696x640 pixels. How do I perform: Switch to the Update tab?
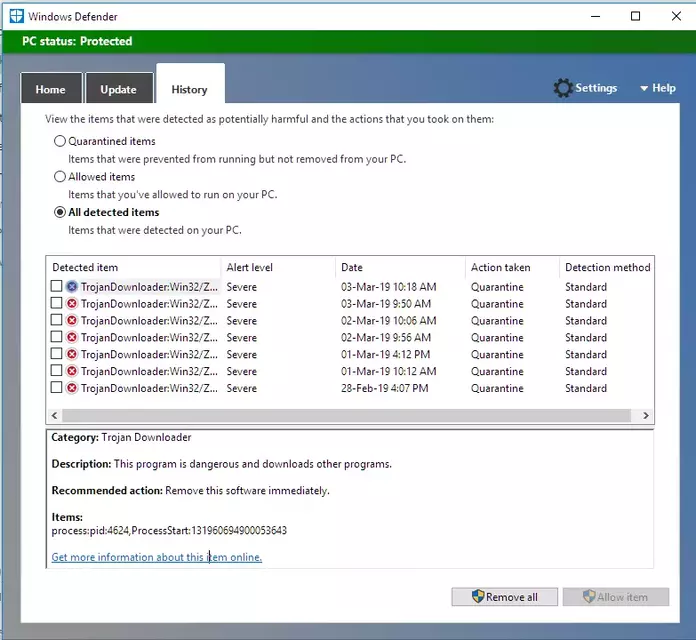click(x=119, y=89)
